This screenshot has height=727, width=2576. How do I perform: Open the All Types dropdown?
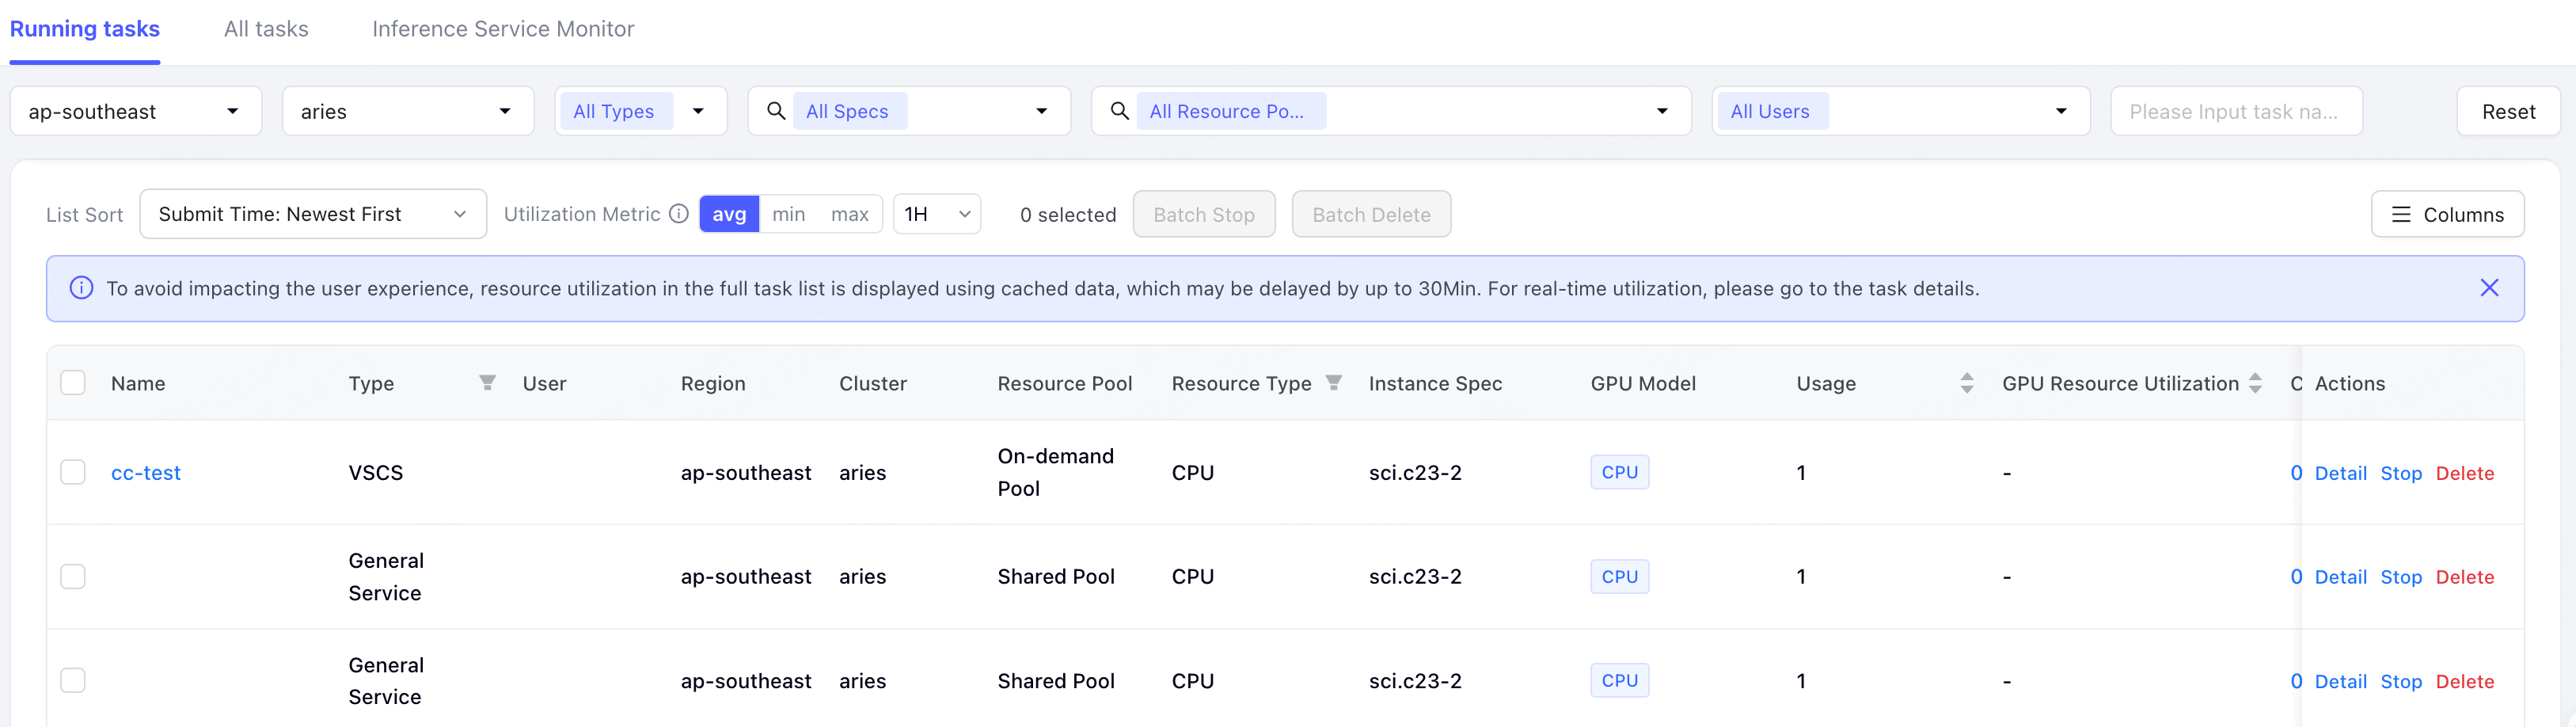click(x=641, y=111)
